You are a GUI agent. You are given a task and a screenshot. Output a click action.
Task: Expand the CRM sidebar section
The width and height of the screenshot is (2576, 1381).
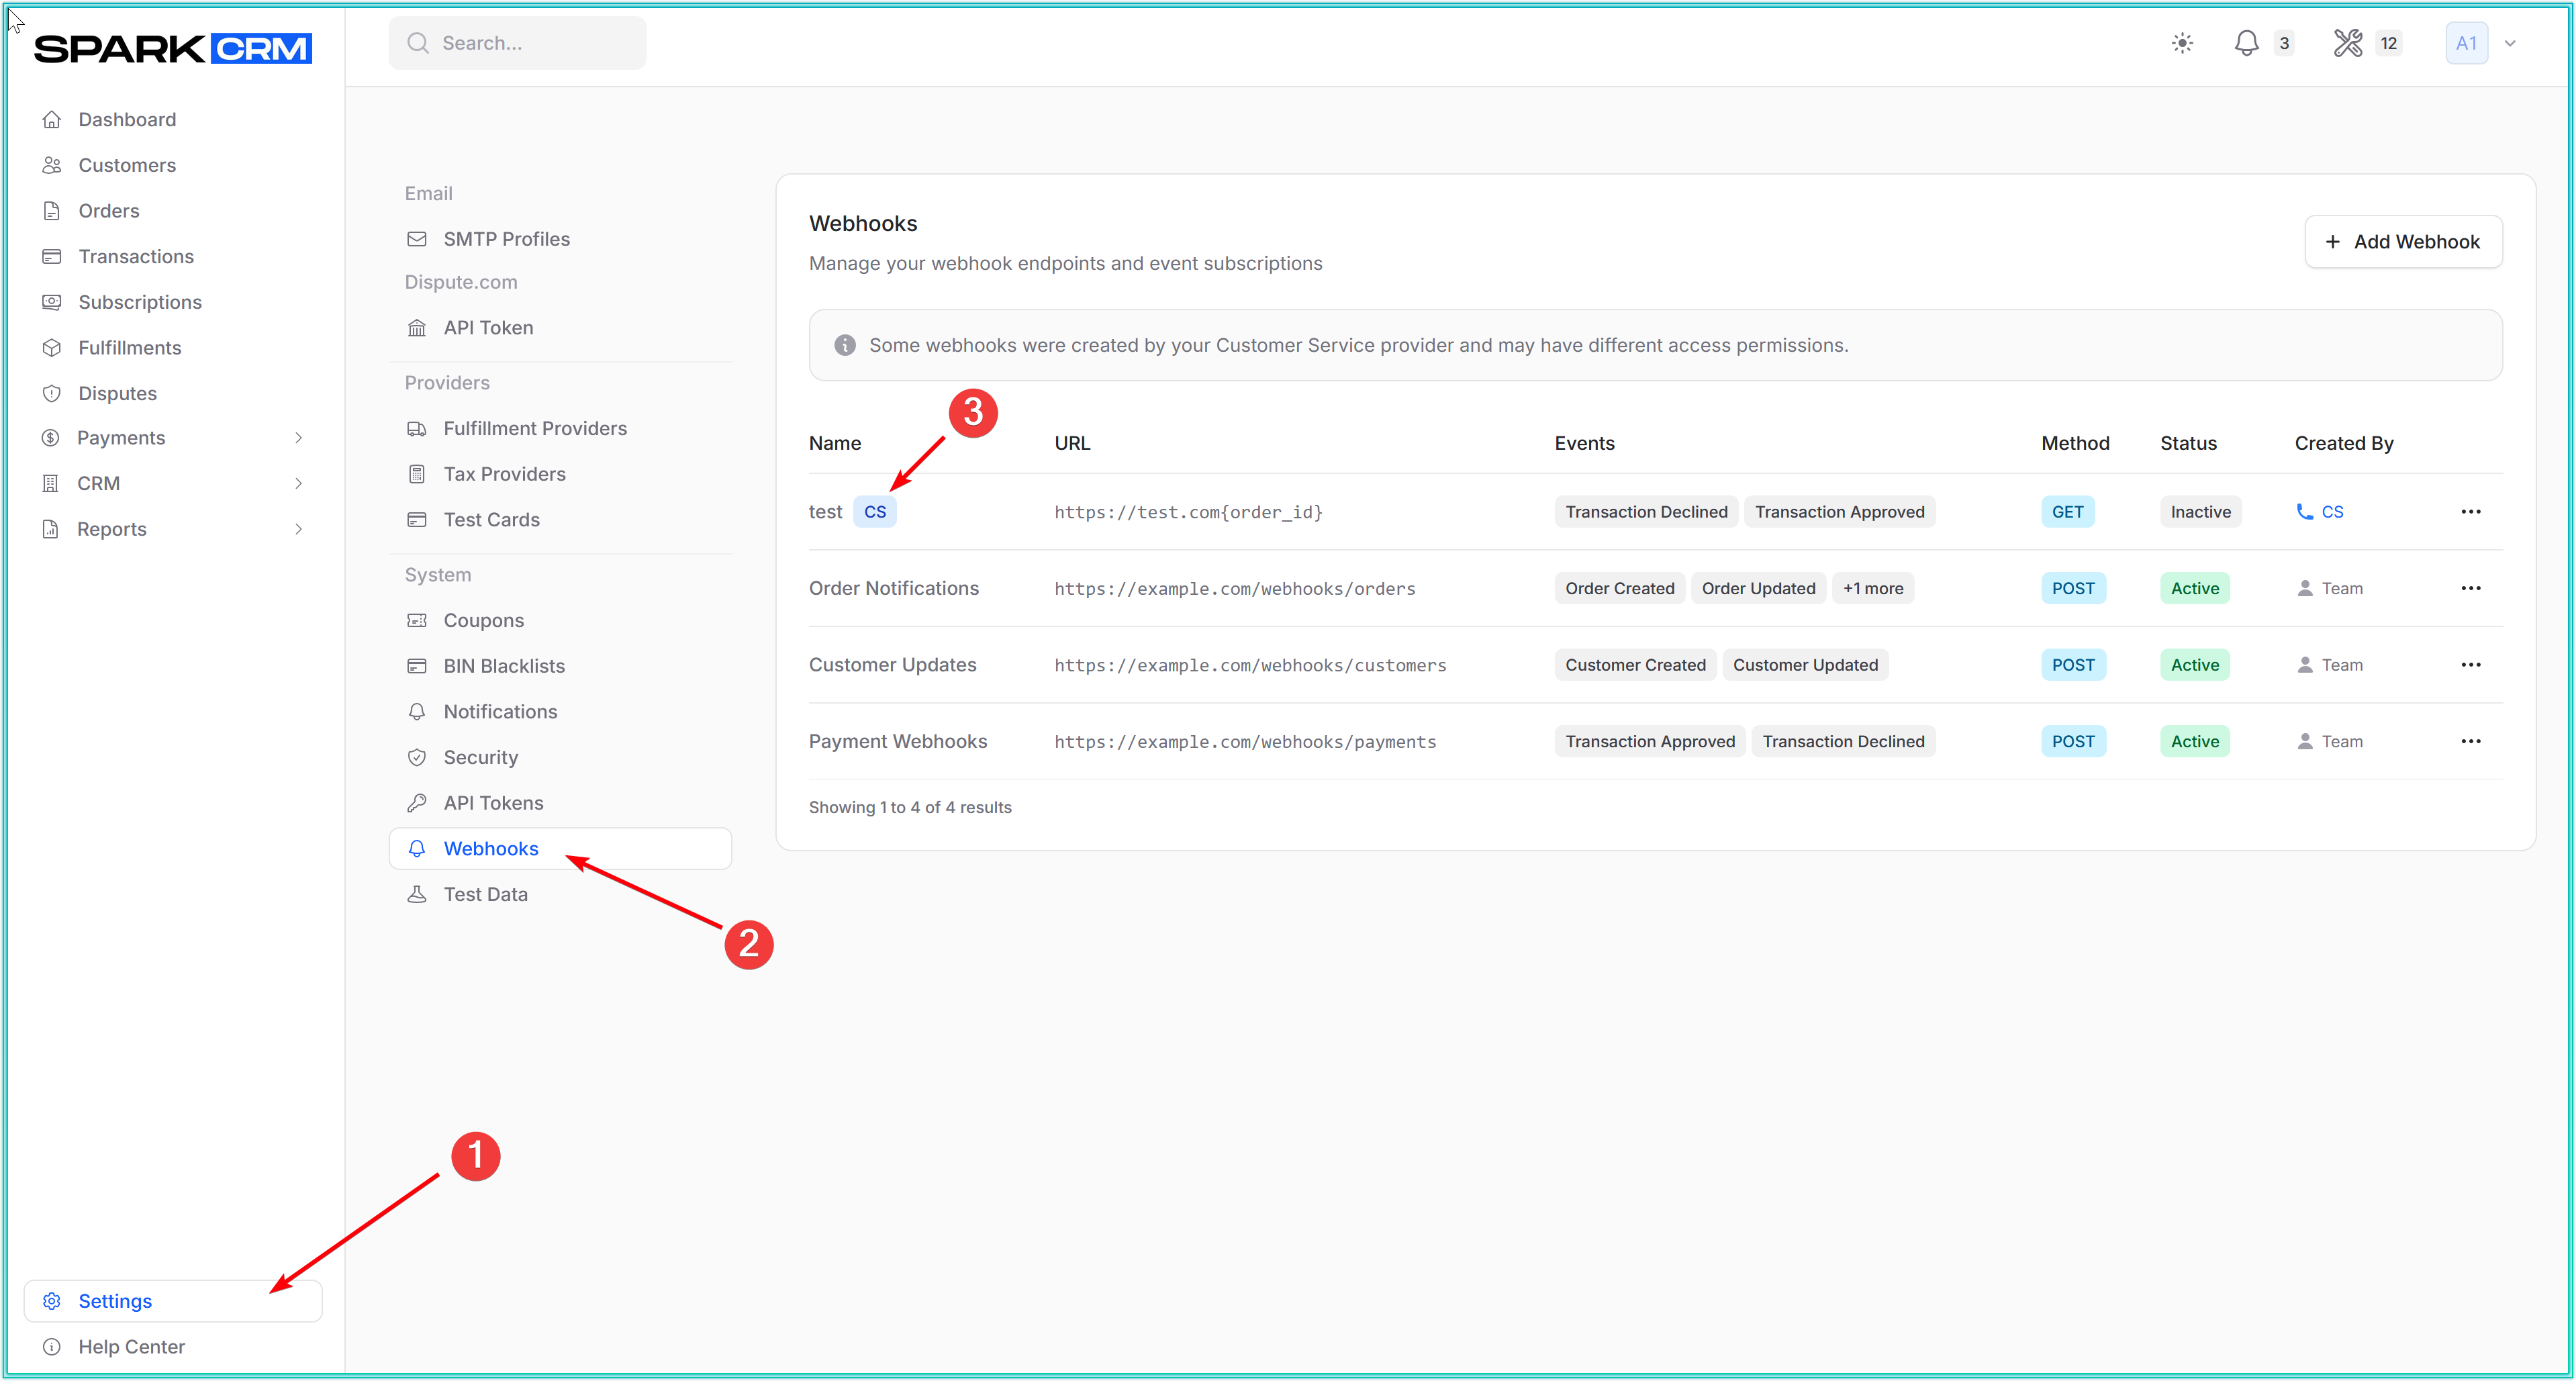coord(298,484)
